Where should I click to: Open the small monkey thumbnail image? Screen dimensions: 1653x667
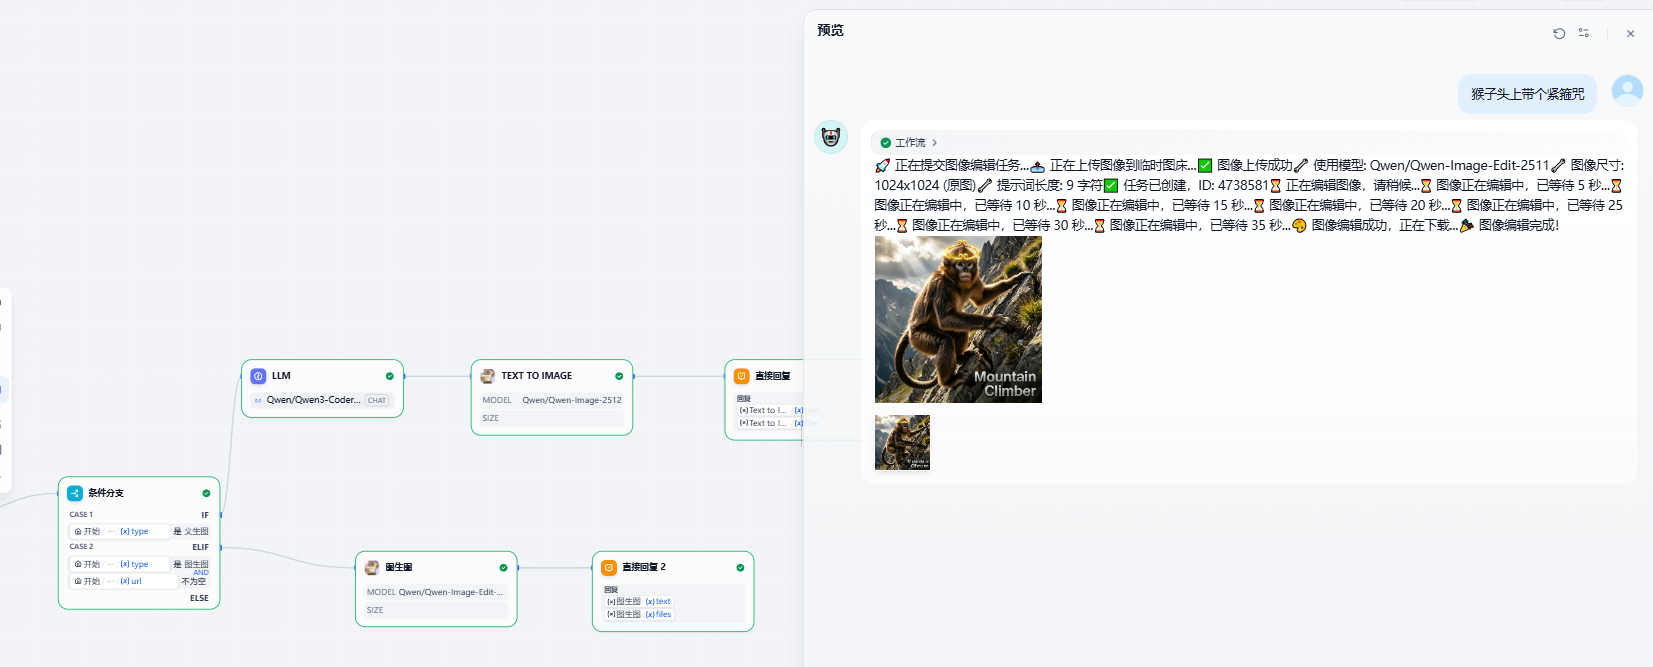902,442
